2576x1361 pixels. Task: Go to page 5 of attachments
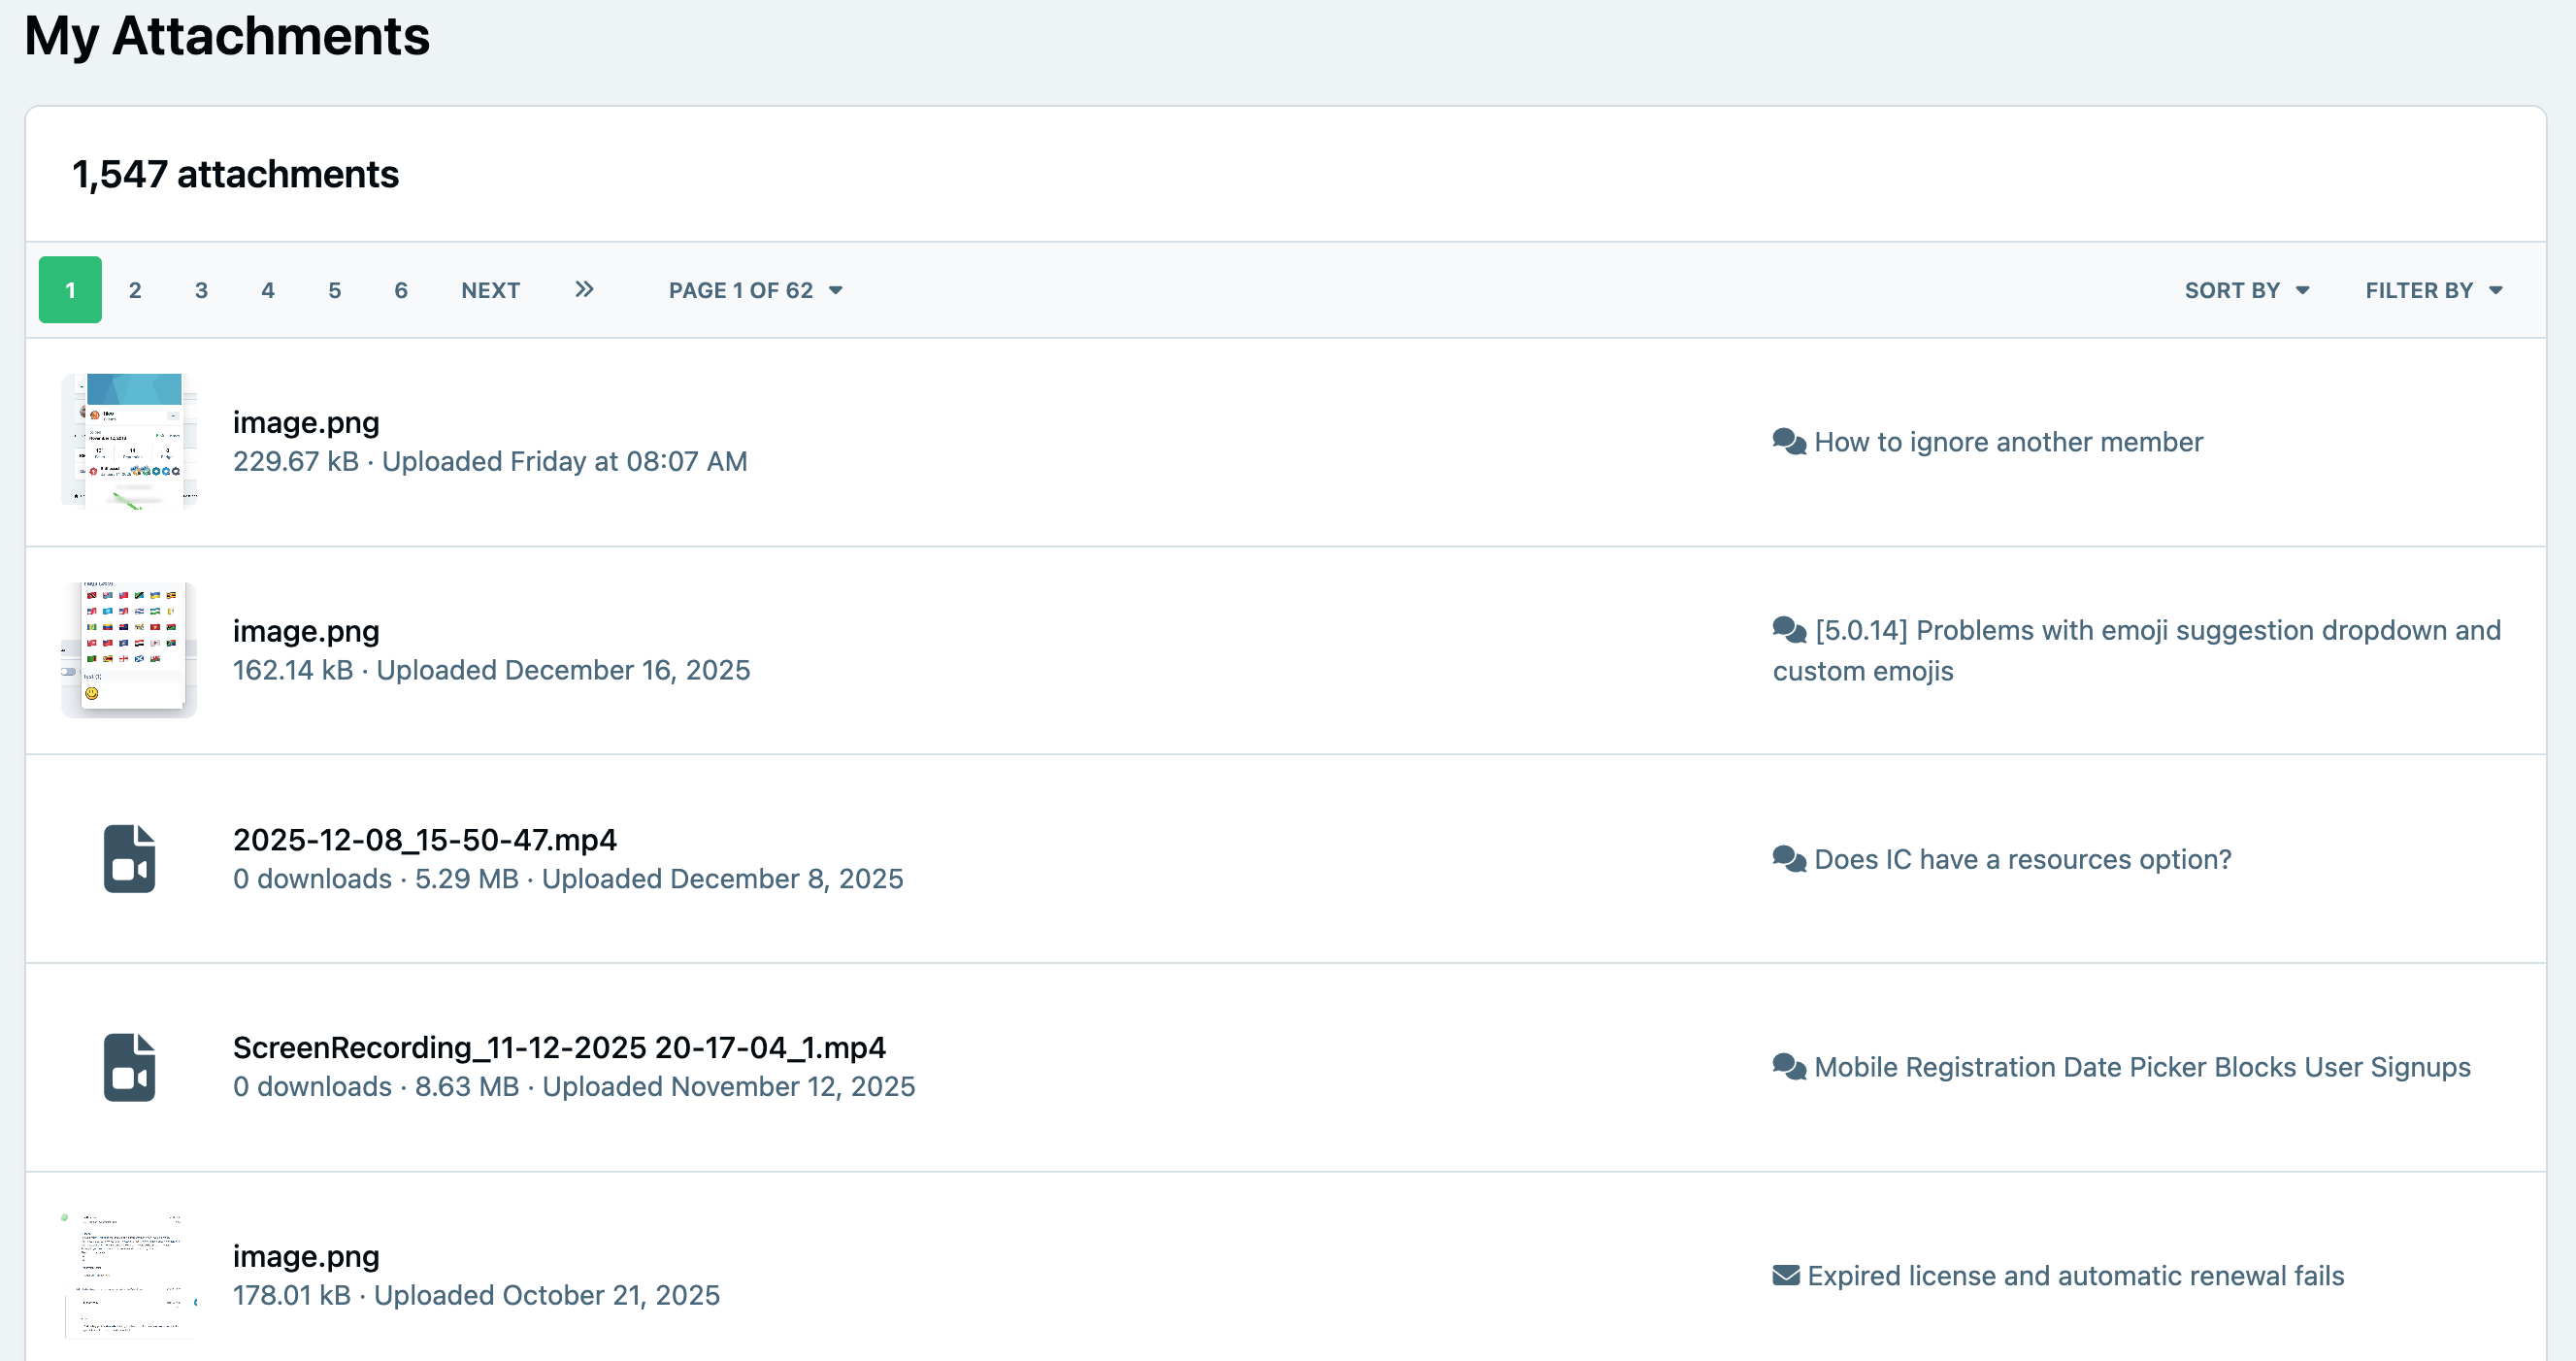coord(335,290)
